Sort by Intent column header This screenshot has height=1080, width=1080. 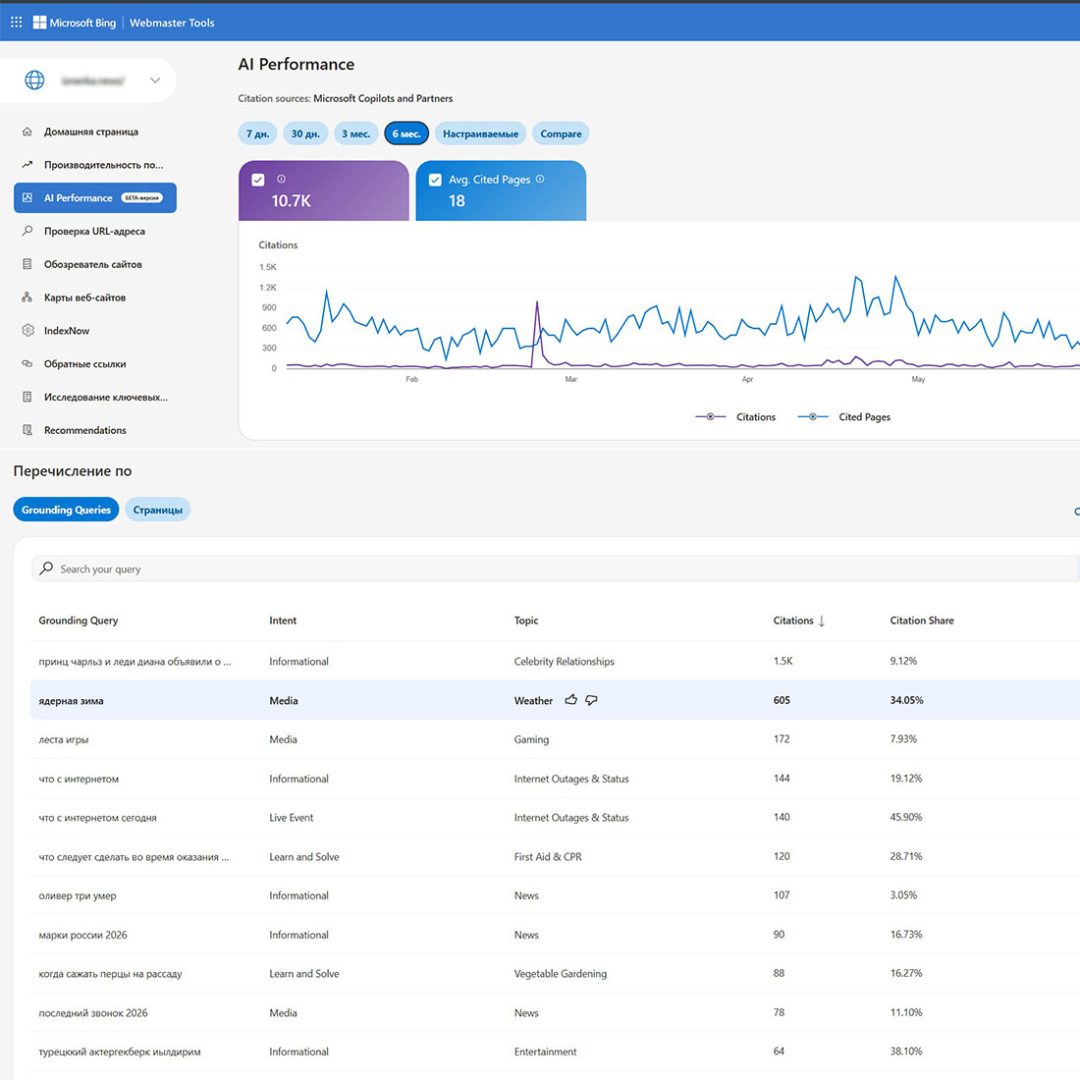[283, 621]
